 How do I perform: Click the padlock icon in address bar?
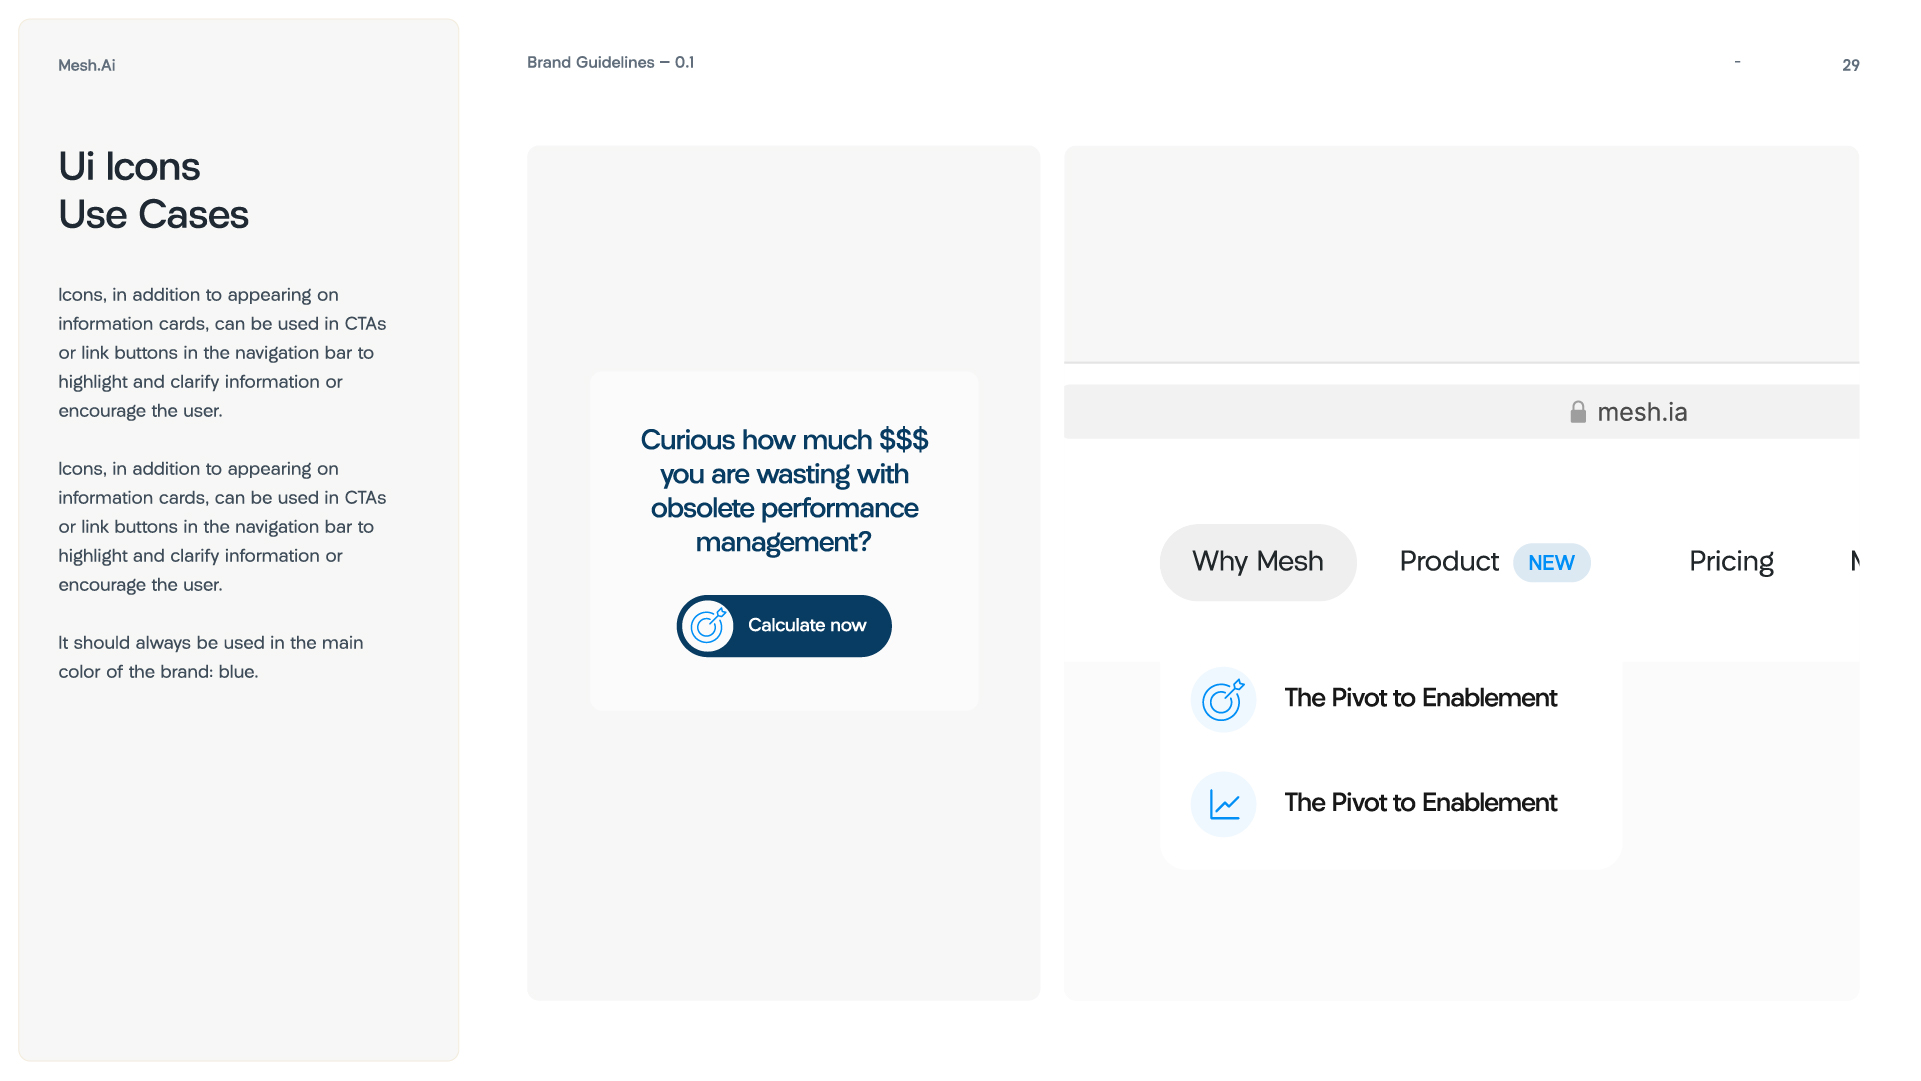[1578, 412]
